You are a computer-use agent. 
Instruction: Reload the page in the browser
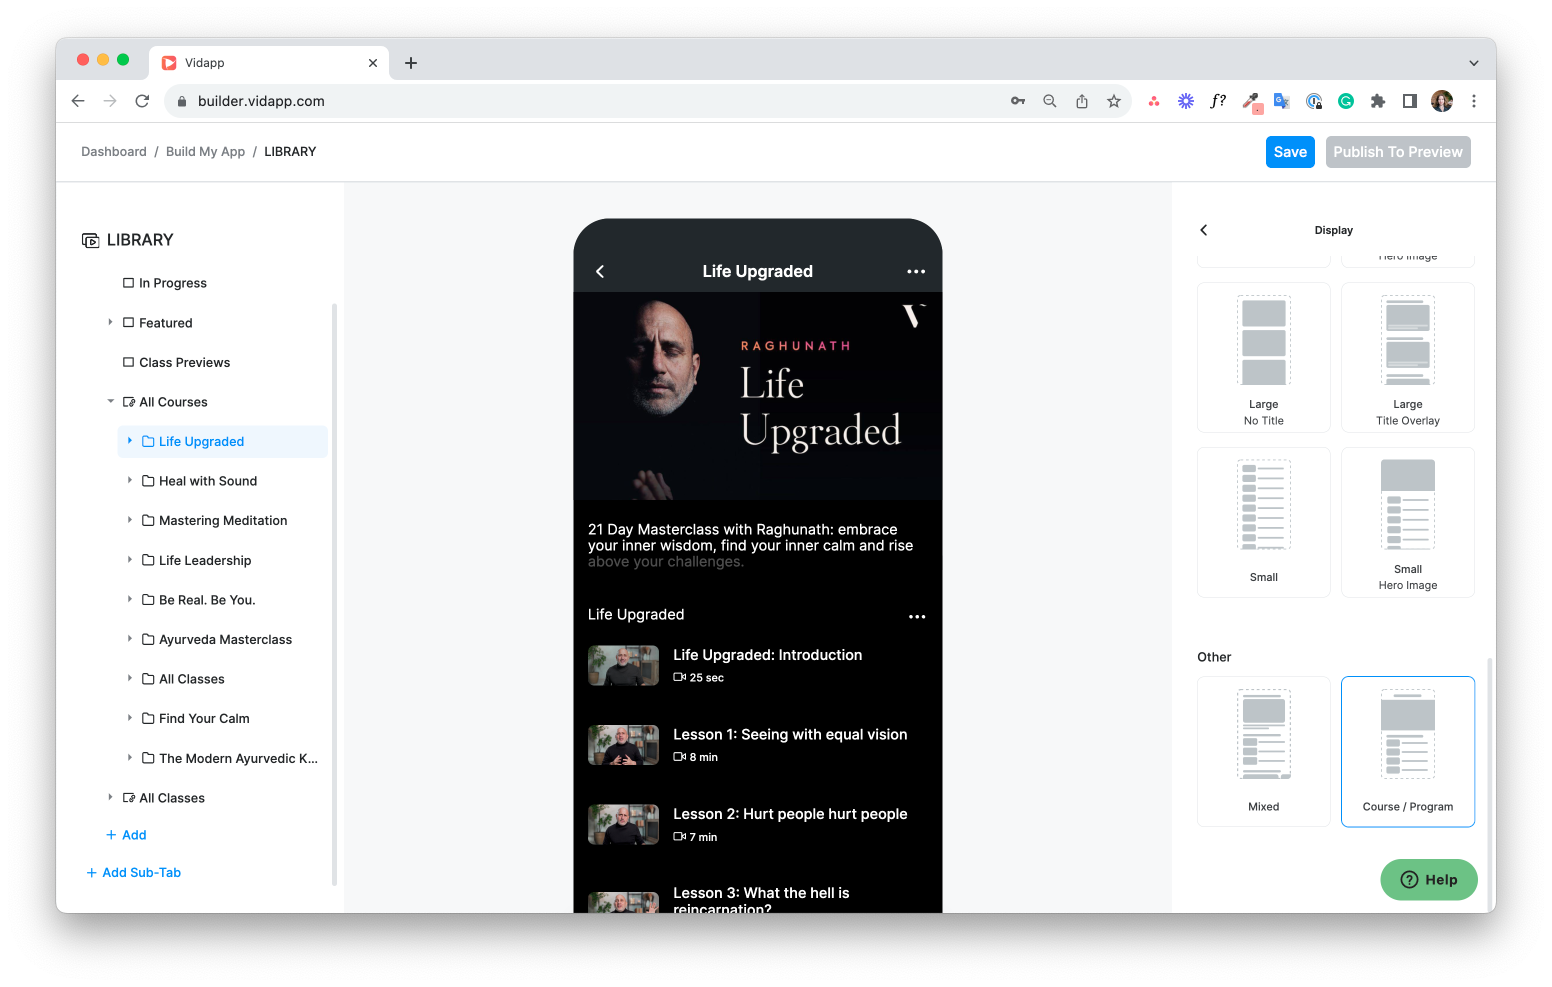tap(142, 101)
